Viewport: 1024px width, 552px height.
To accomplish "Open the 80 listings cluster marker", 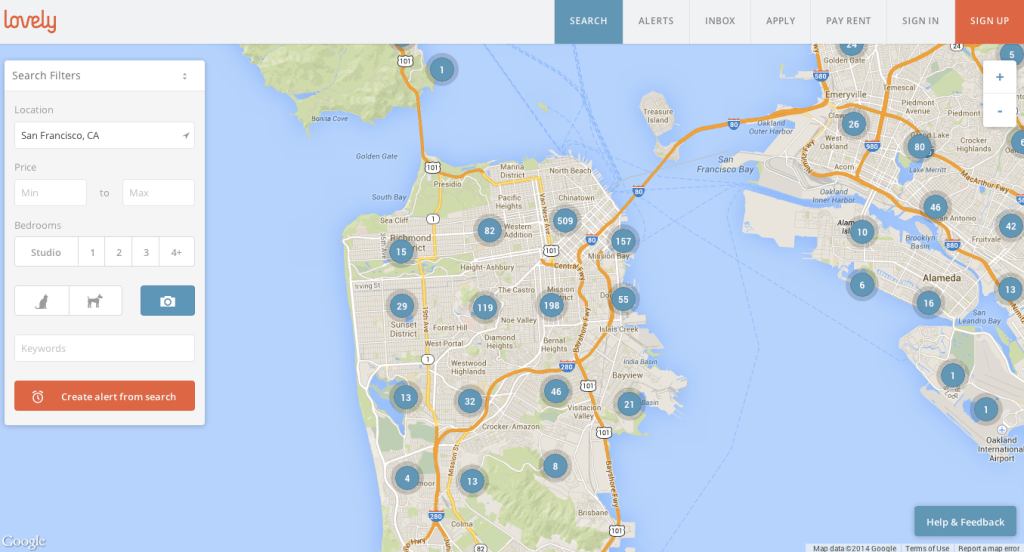I will [920, 146].
